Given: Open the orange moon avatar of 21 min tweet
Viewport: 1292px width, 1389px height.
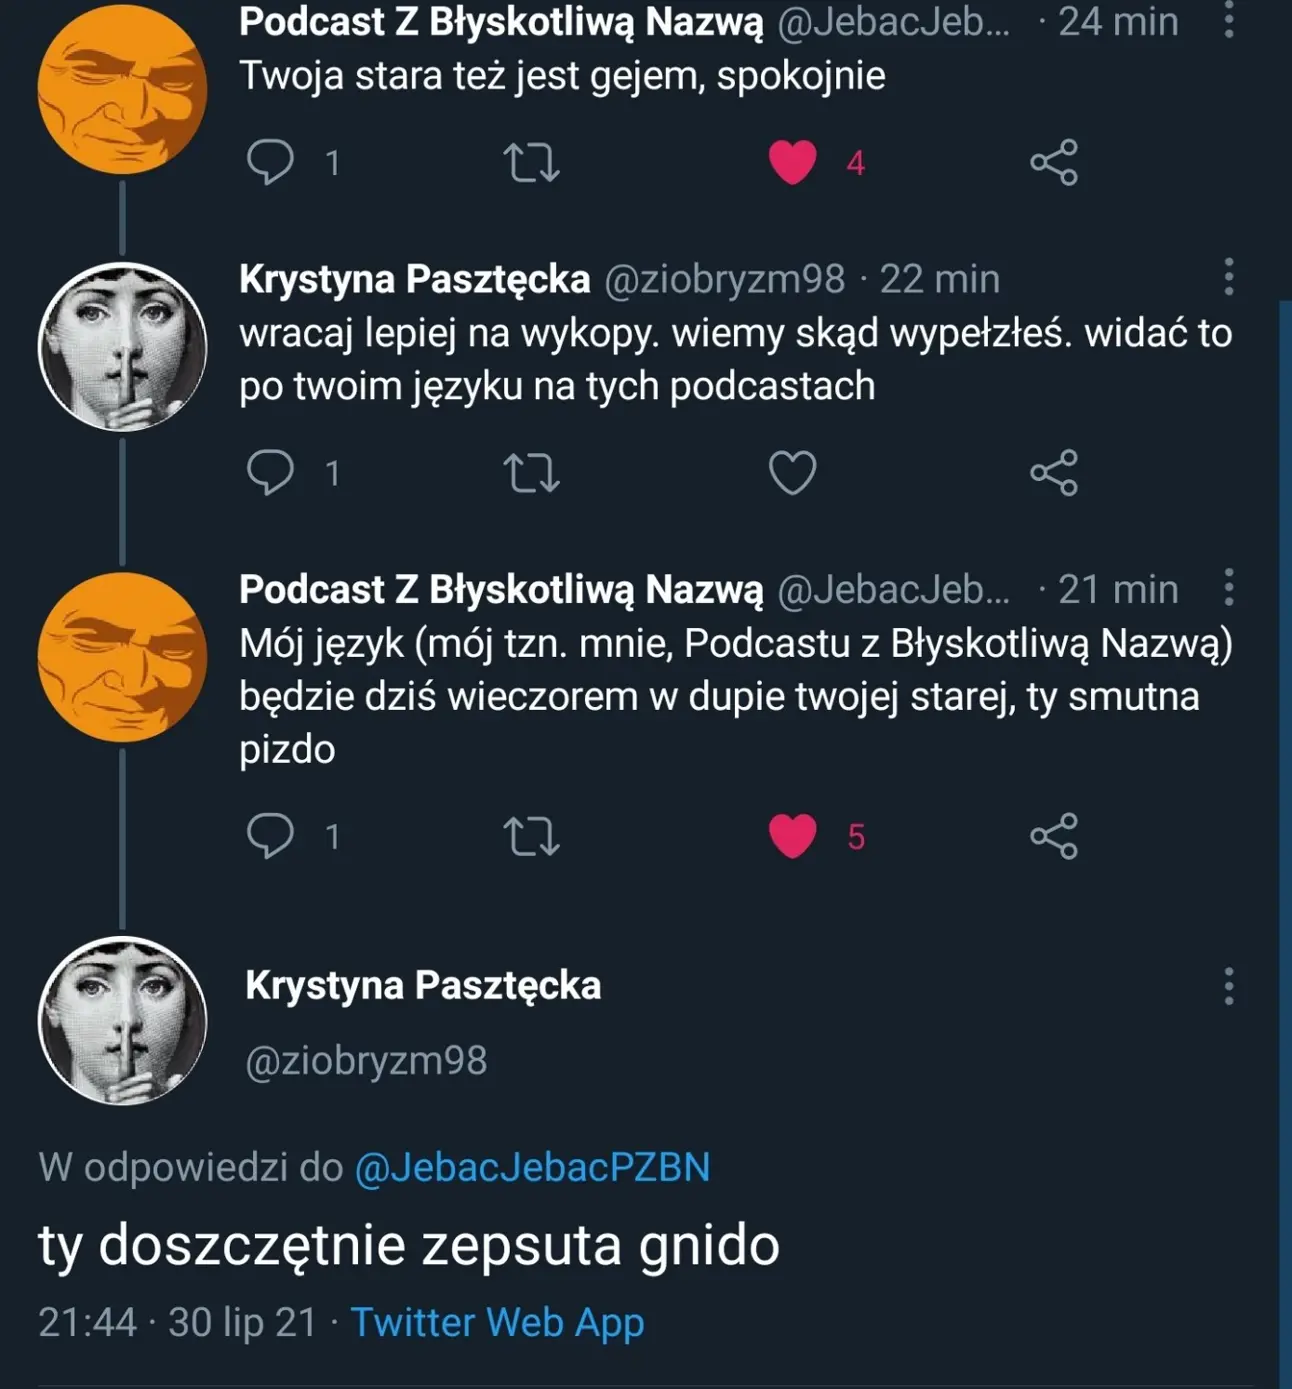Looking at the screenshot, I should click(x=123, y=657).
